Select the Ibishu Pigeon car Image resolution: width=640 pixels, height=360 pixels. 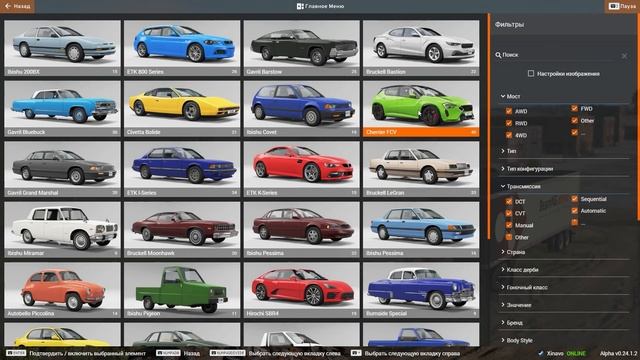182,290
